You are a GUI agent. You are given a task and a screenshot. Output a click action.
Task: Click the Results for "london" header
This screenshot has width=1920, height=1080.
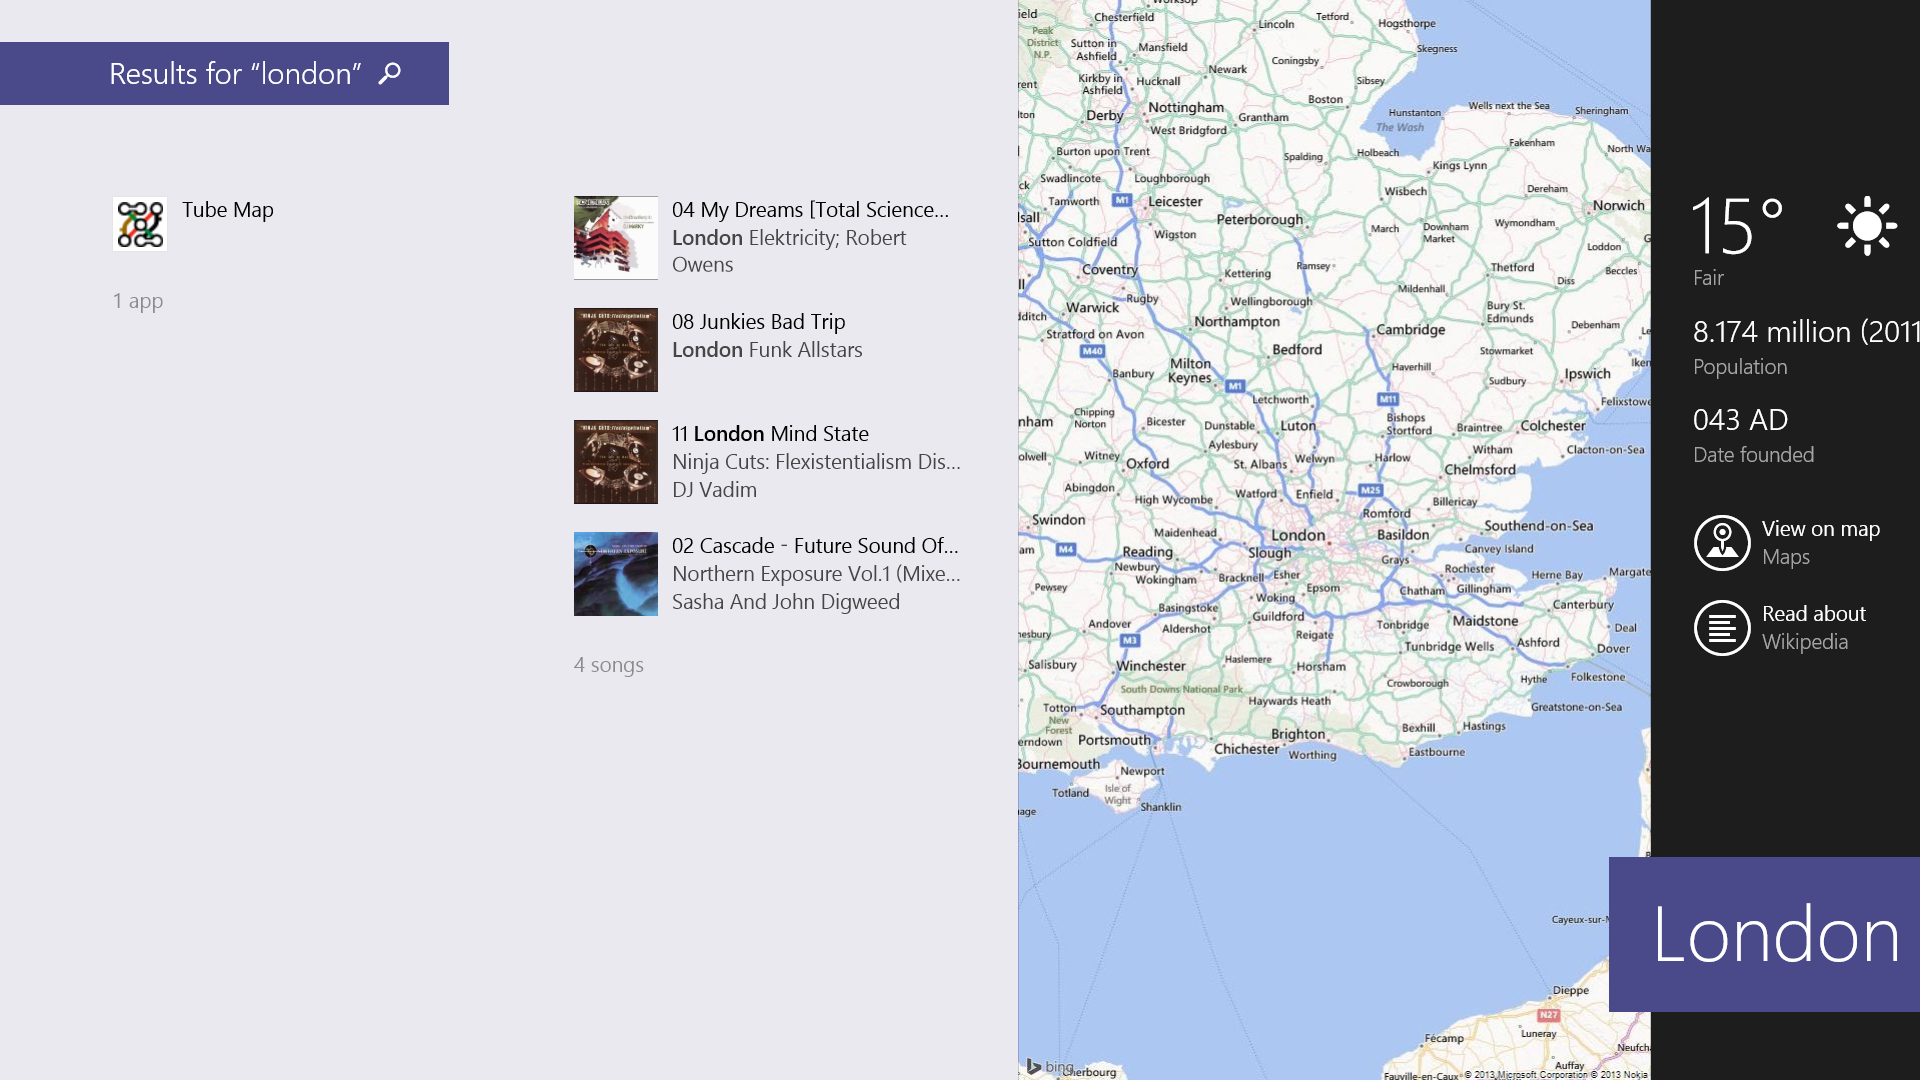pyautogui.click(x=224, y=73)
